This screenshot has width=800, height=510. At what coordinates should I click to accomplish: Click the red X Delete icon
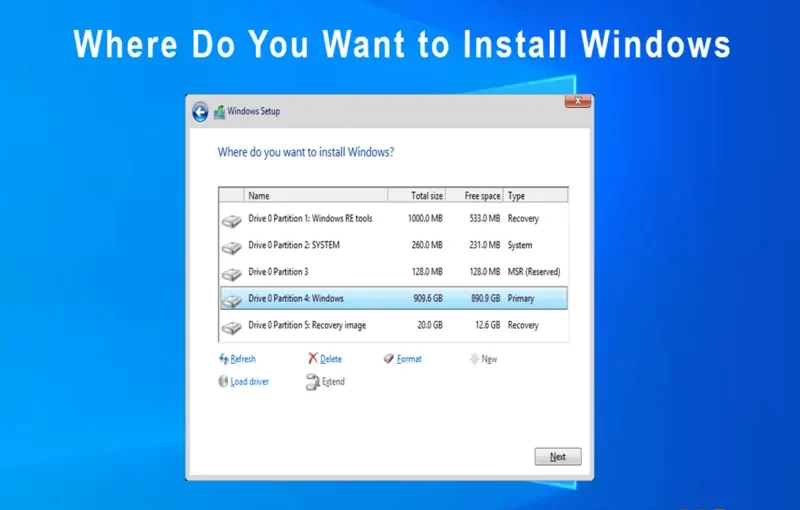(x=313, y=358)
